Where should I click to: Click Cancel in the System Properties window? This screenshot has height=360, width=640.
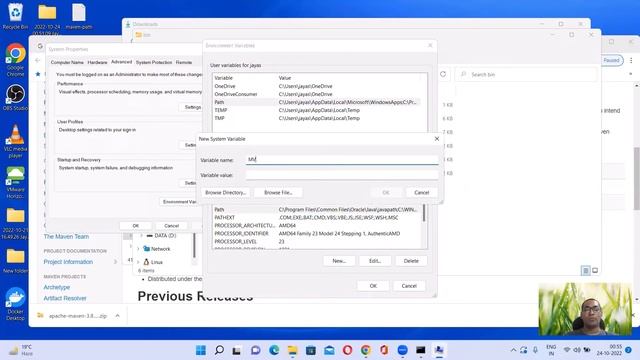pyautogui.click(x=171, y=226)
